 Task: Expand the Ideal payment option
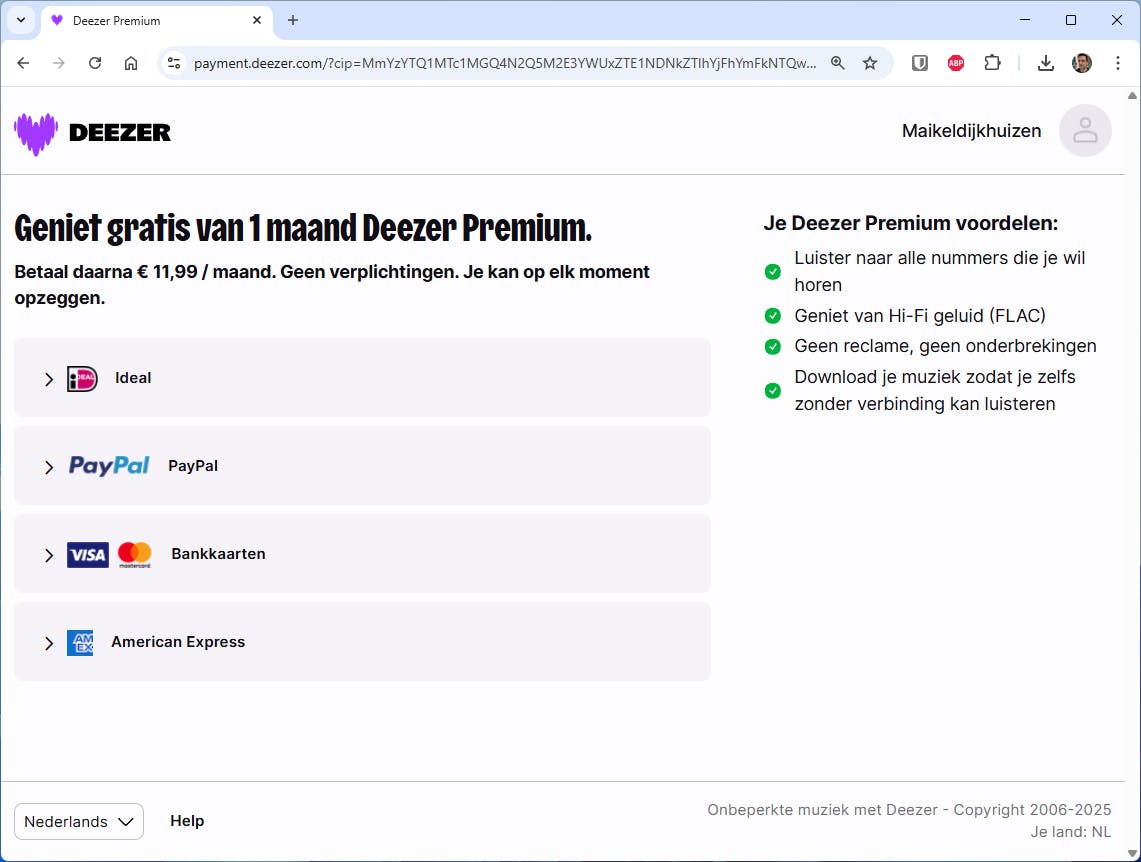48,378
